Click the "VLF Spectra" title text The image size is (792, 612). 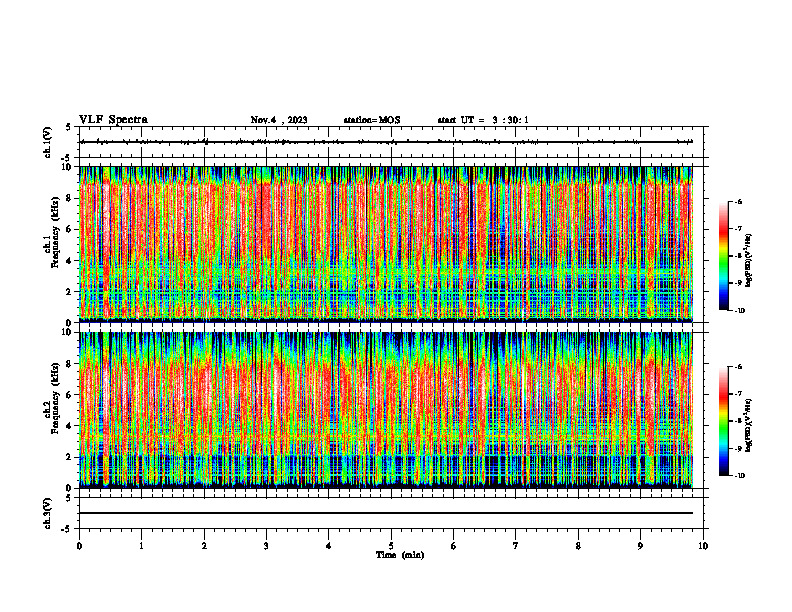pyautogui.click(x=113, y=120)
